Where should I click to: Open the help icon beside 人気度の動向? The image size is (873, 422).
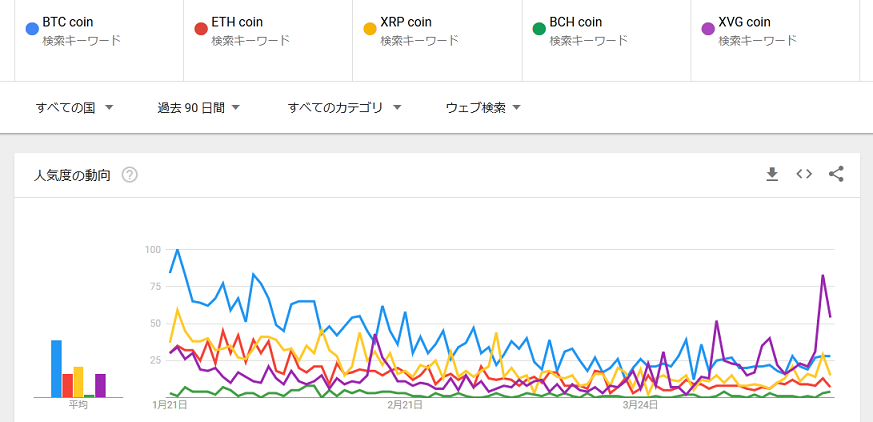[x=130, y=175]
